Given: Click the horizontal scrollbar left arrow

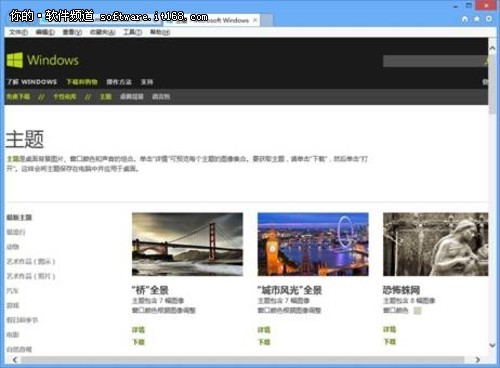Looking at the screenshot, I should click(x=15, y=360).
